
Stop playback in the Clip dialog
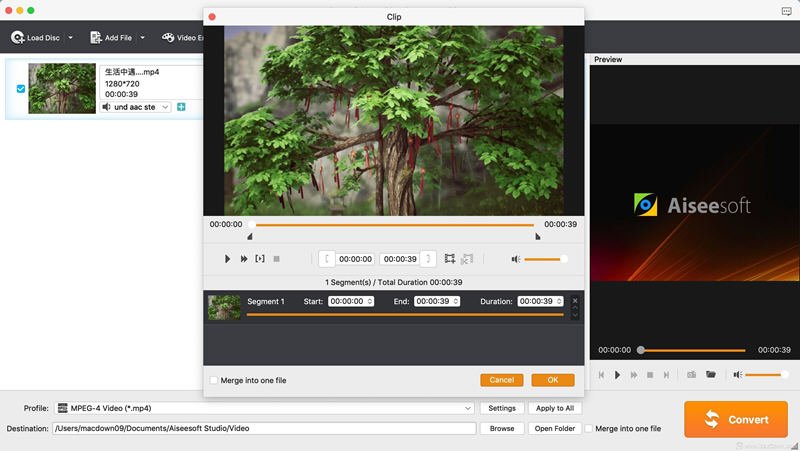click(277, 259)
